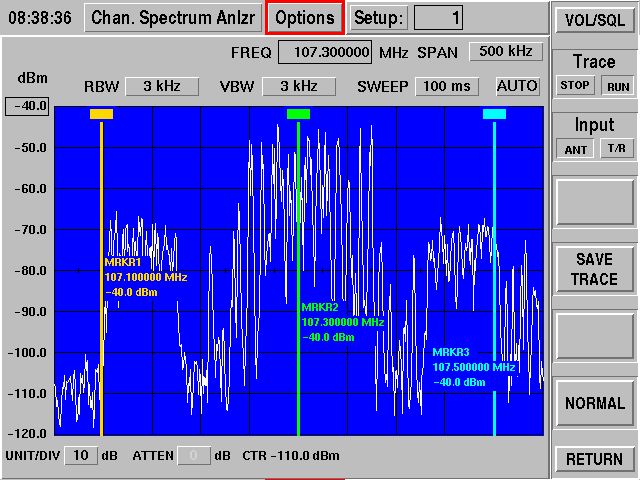640x480 pixels.
Task: Click MRKR1 107.100000 MHz readout
Action: tap(146, 278)
